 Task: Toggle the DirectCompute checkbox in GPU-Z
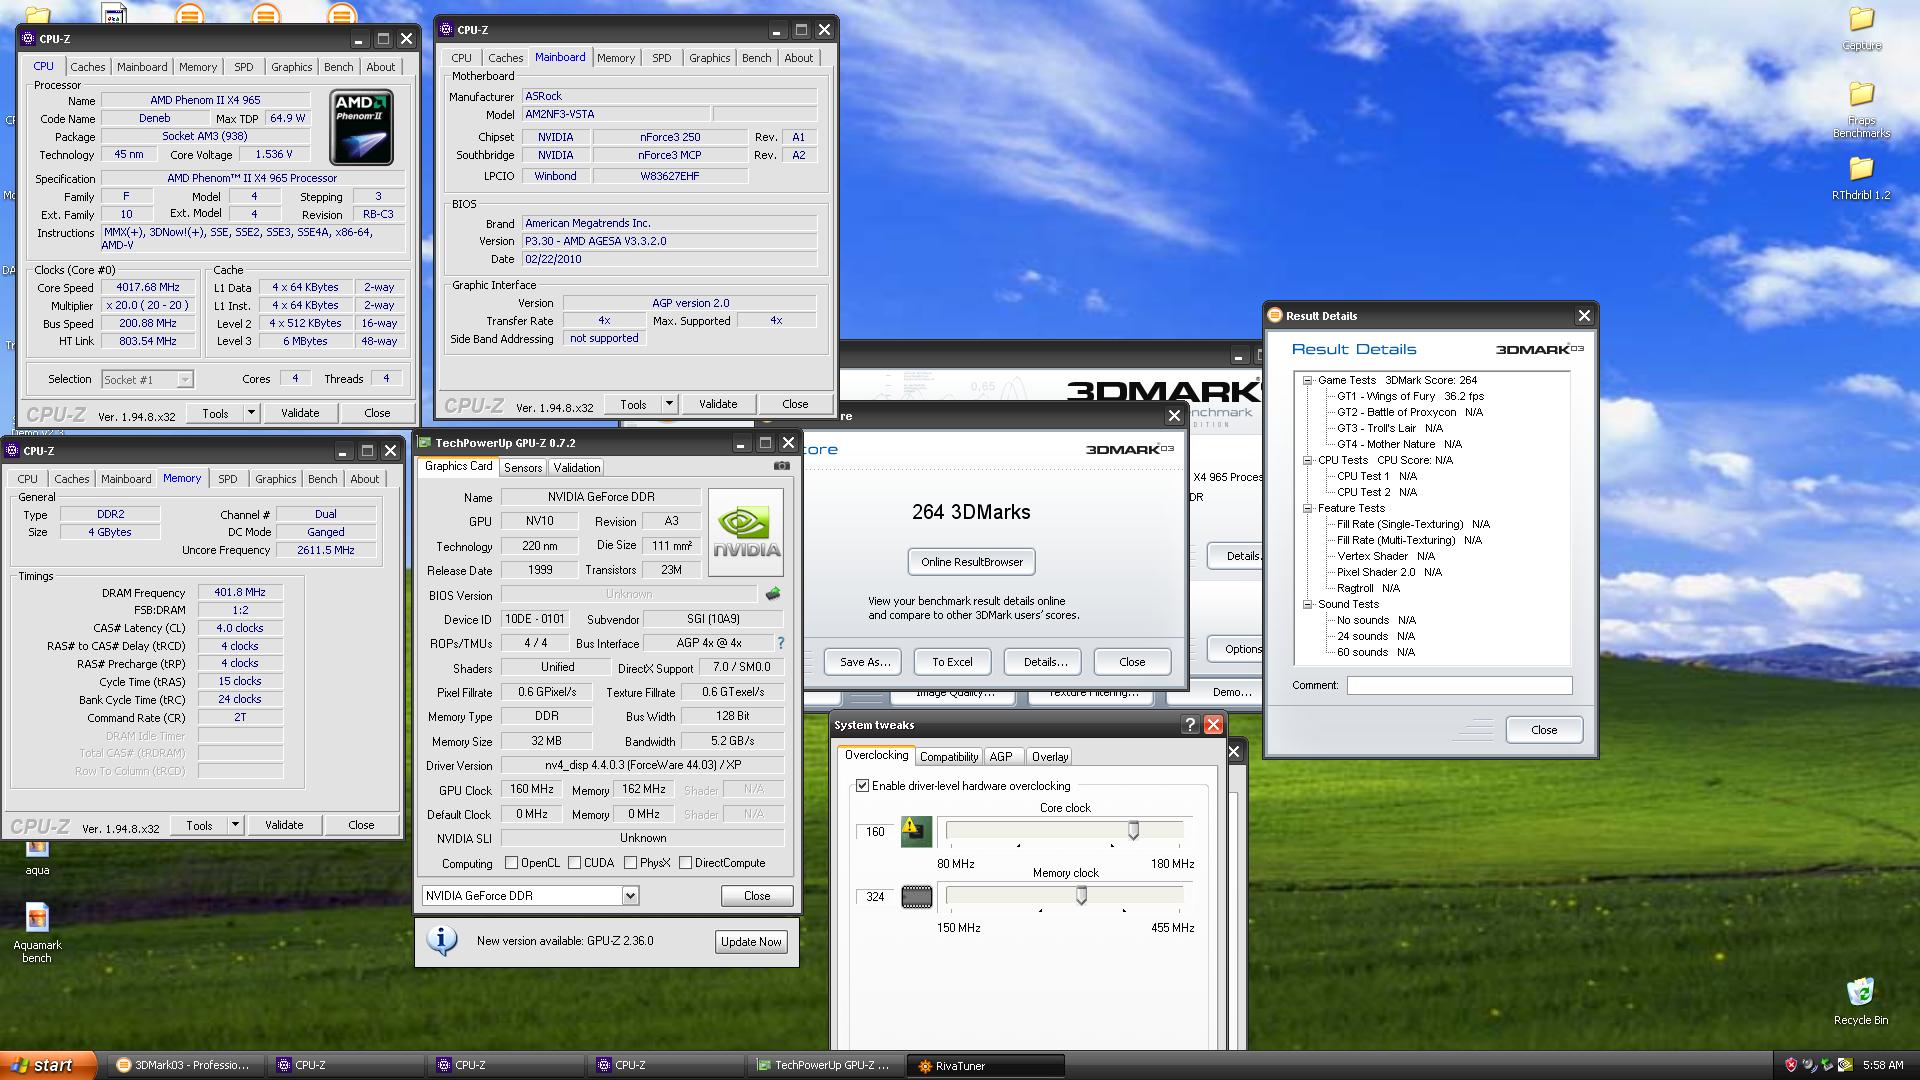(685, 863)
